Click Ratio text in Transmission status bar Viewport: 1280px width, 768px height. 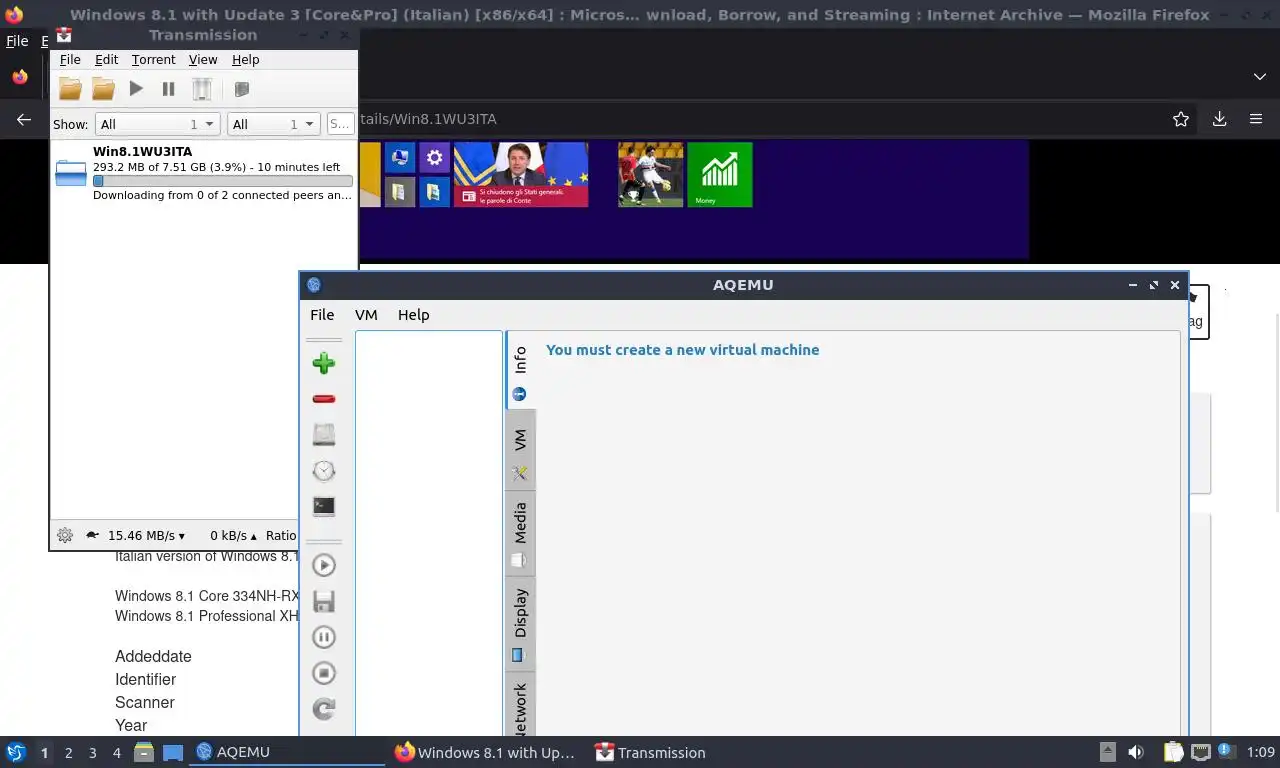click(x=281, y=535)
